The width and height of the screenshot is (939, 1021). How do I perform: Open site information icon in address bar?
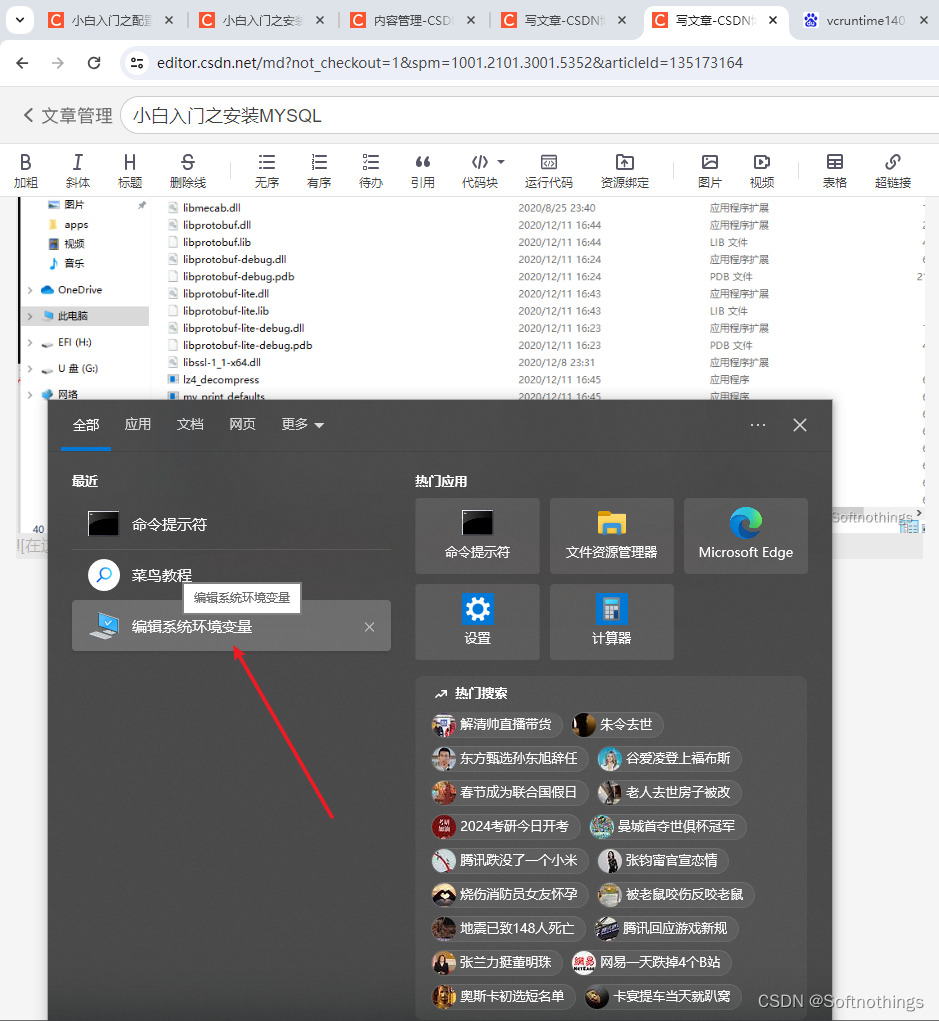pos(137,63)
